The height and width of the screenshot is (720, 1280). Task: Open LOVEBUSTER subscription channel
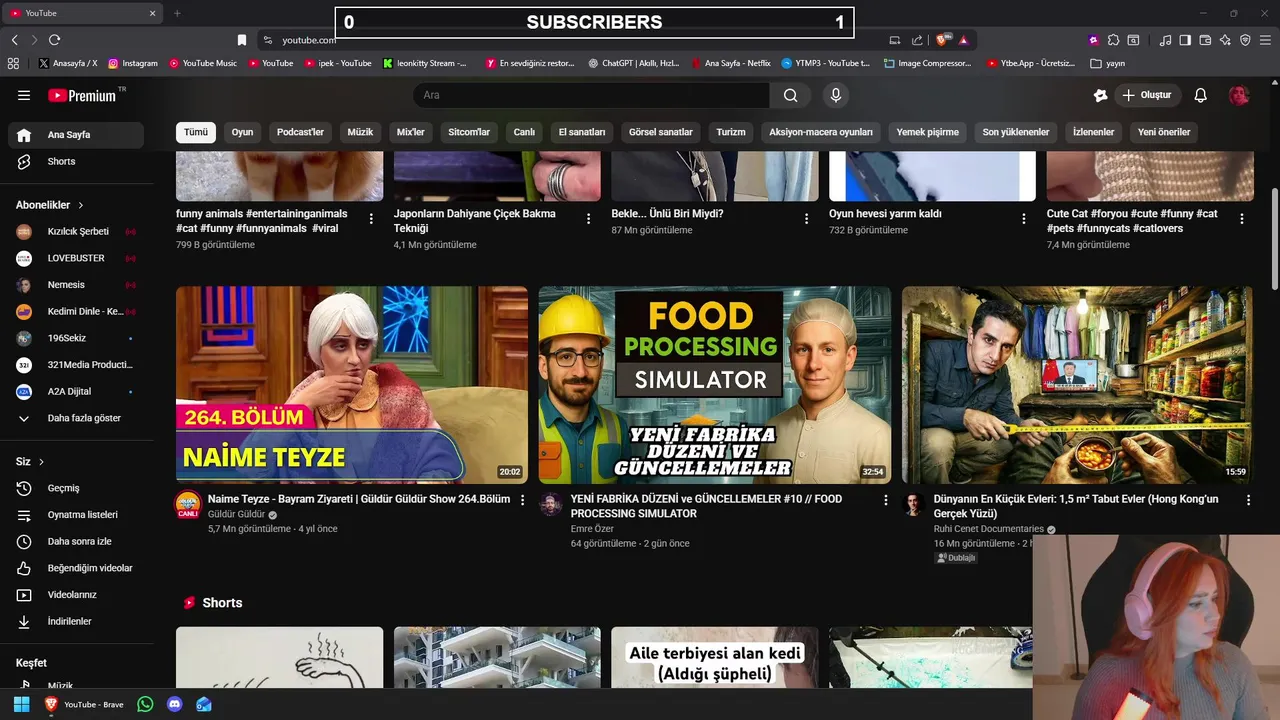[x=76, y=258]
